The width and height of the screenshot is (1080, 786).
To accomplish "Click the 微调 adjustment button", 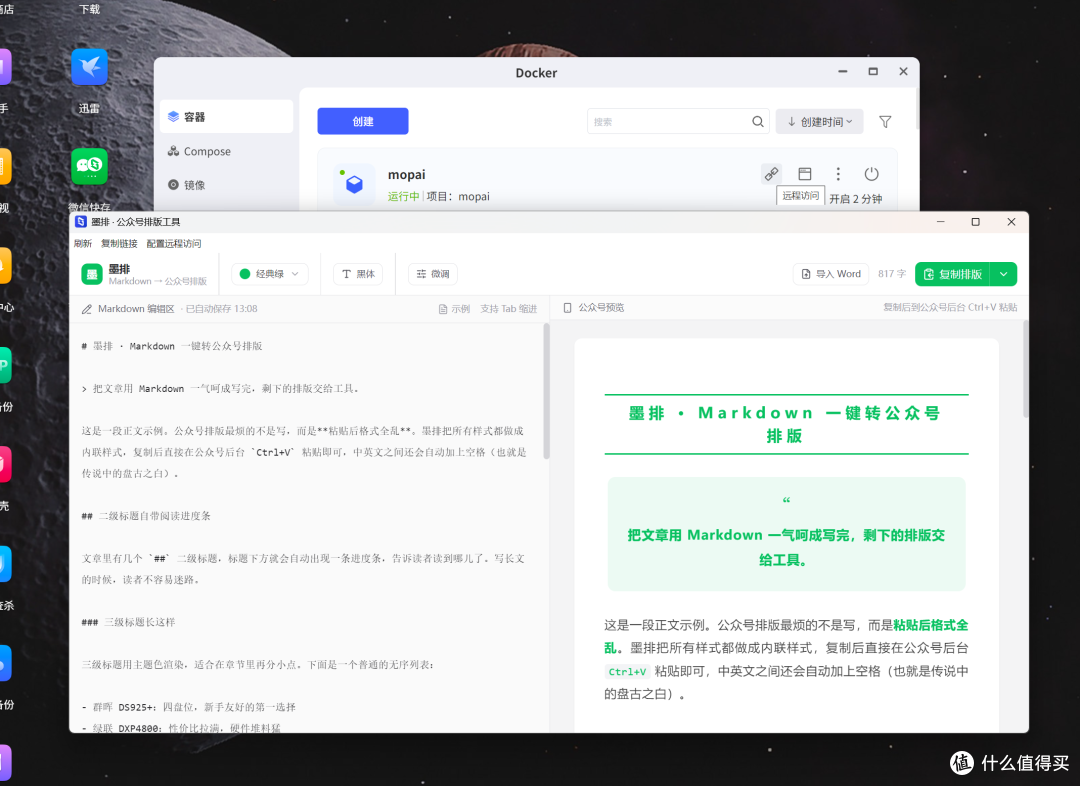I will pos(433,273).
